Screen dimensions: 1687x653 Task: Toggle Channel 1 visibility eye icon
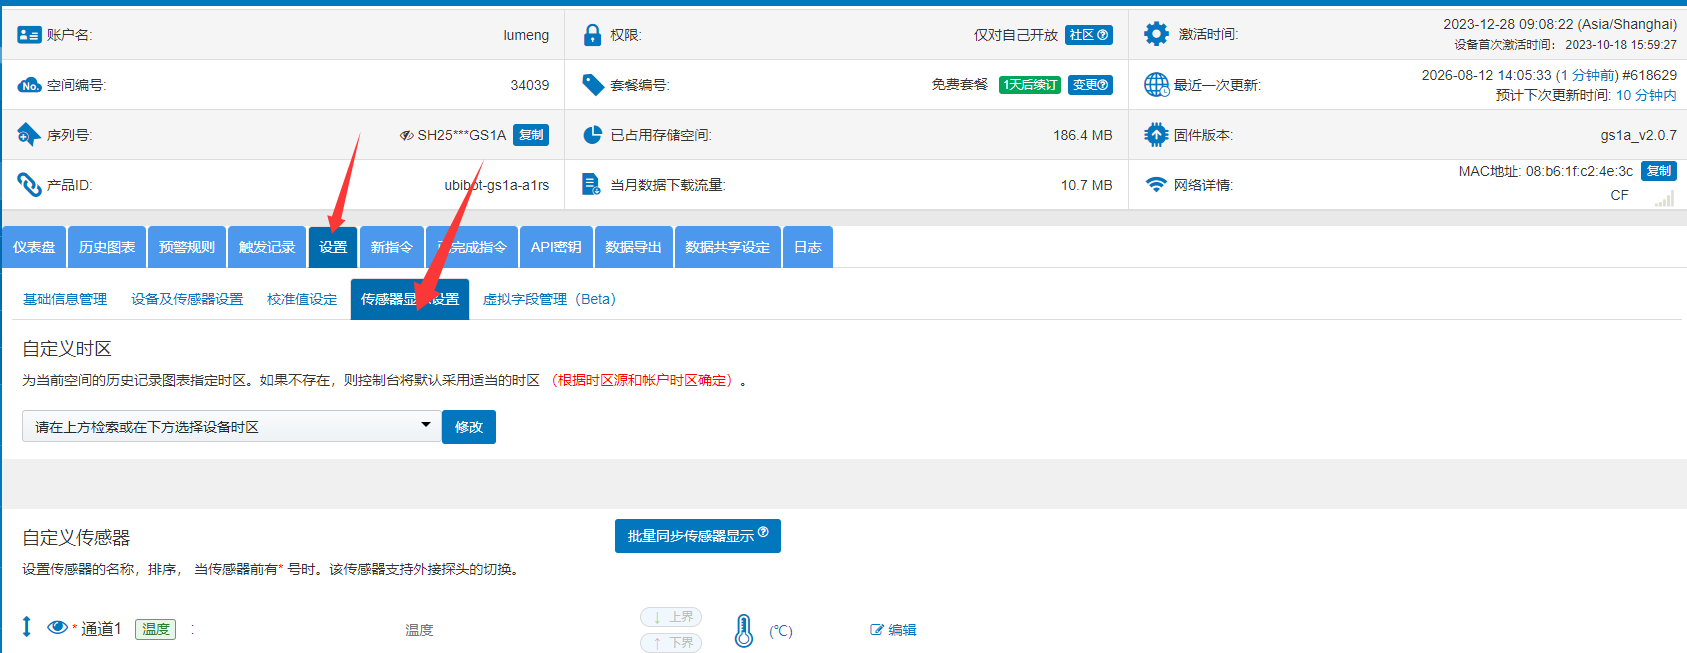[57, 627]
